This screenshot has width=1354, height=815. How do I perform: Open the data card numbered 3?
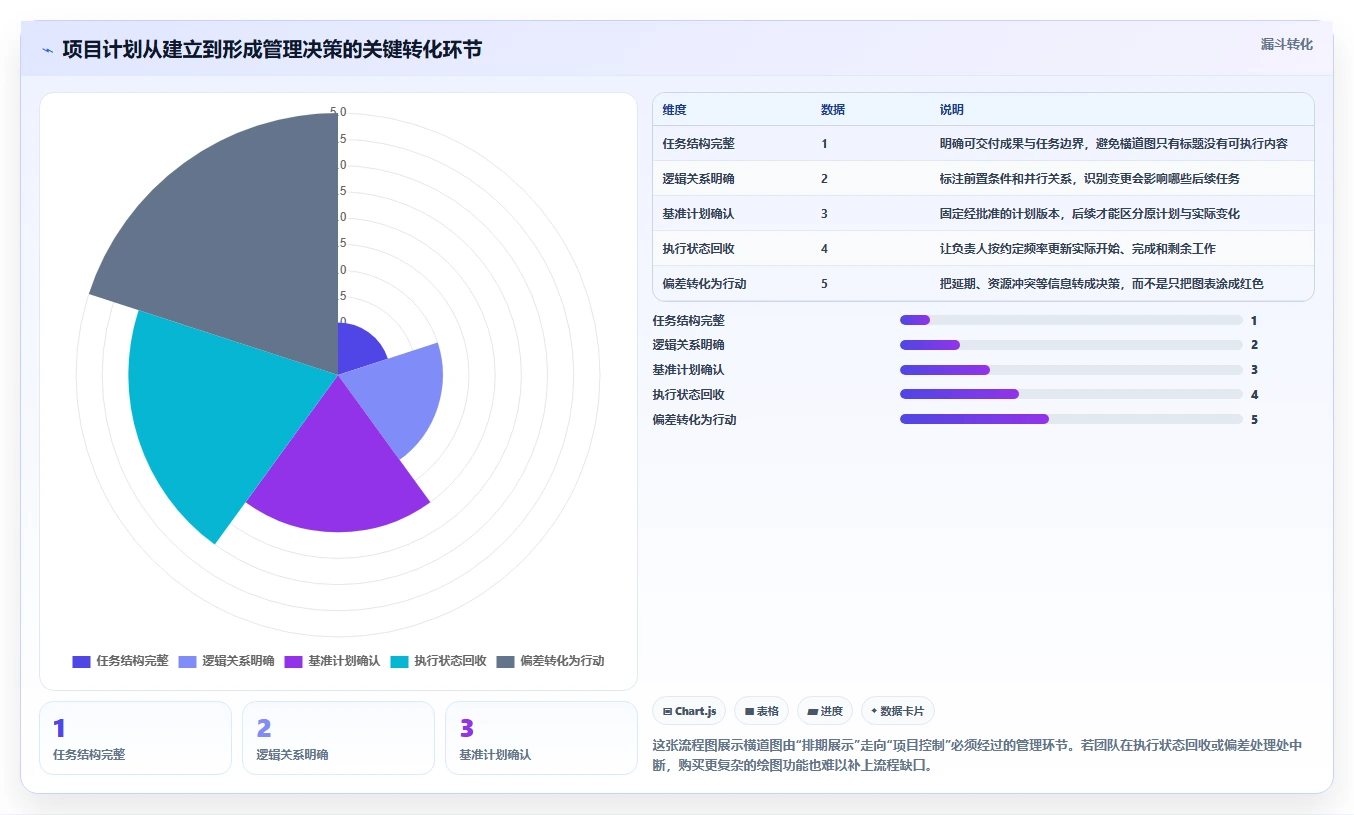coord(541,738)
